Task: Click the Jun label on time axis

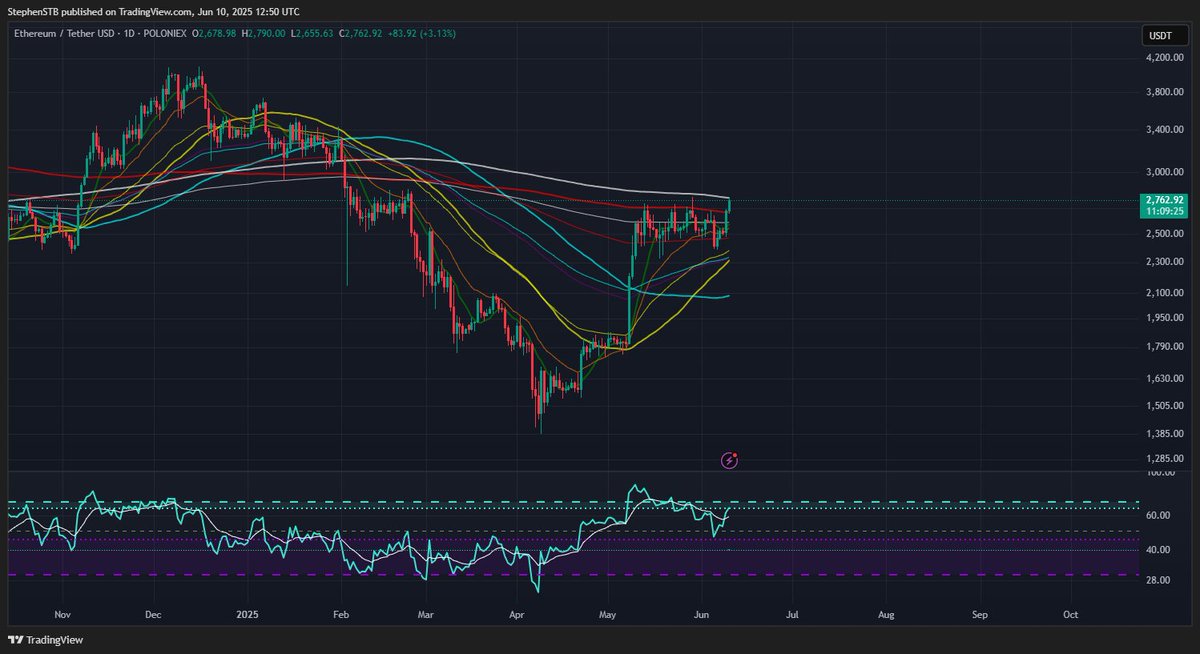Action: pyautogui.click(x=703, y=615)
